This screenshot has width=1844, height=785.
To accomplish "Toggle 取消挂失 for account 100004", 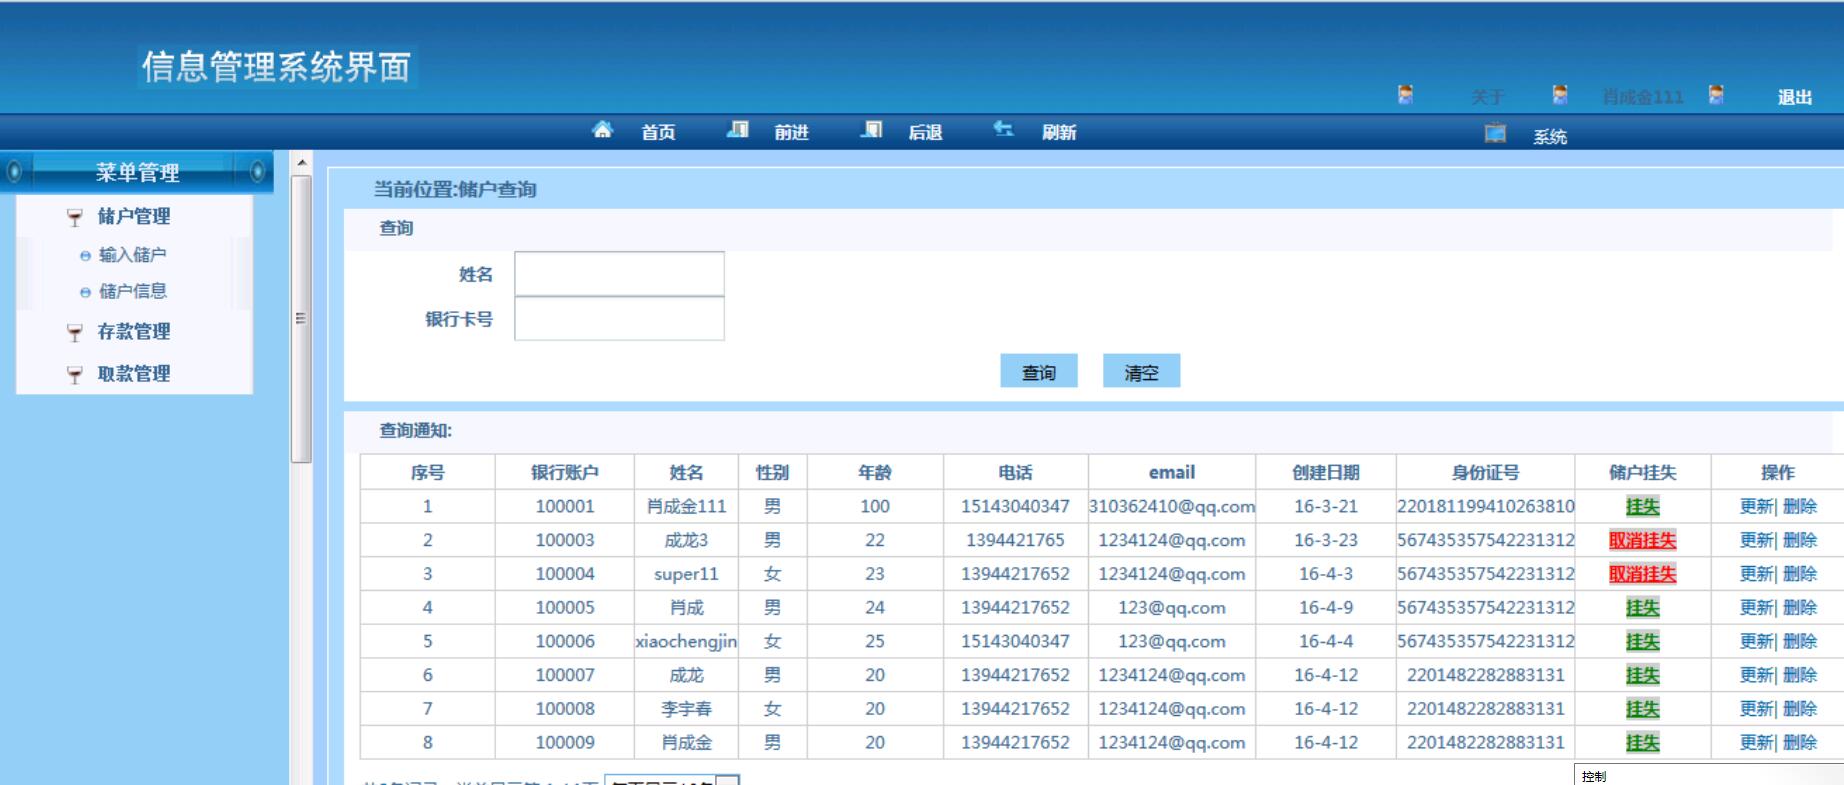I will [1642, 574].
